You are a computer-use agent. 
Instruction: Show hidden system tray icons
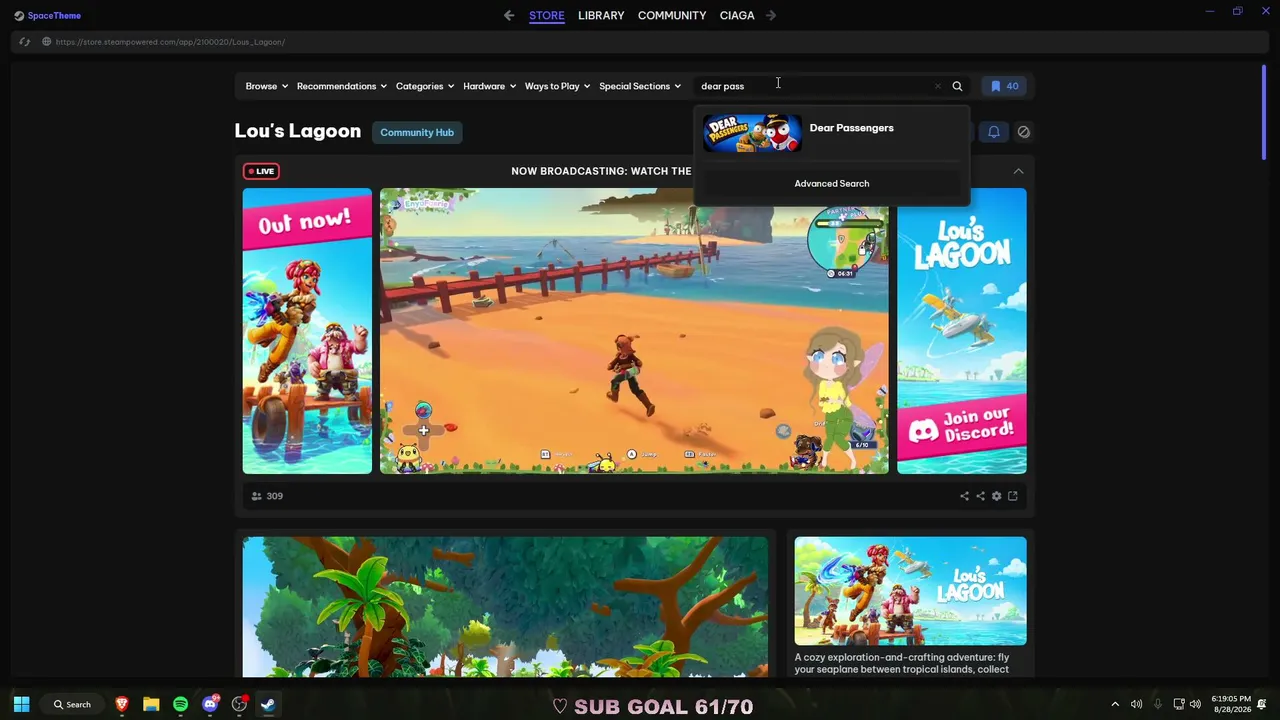[1115, 704]
